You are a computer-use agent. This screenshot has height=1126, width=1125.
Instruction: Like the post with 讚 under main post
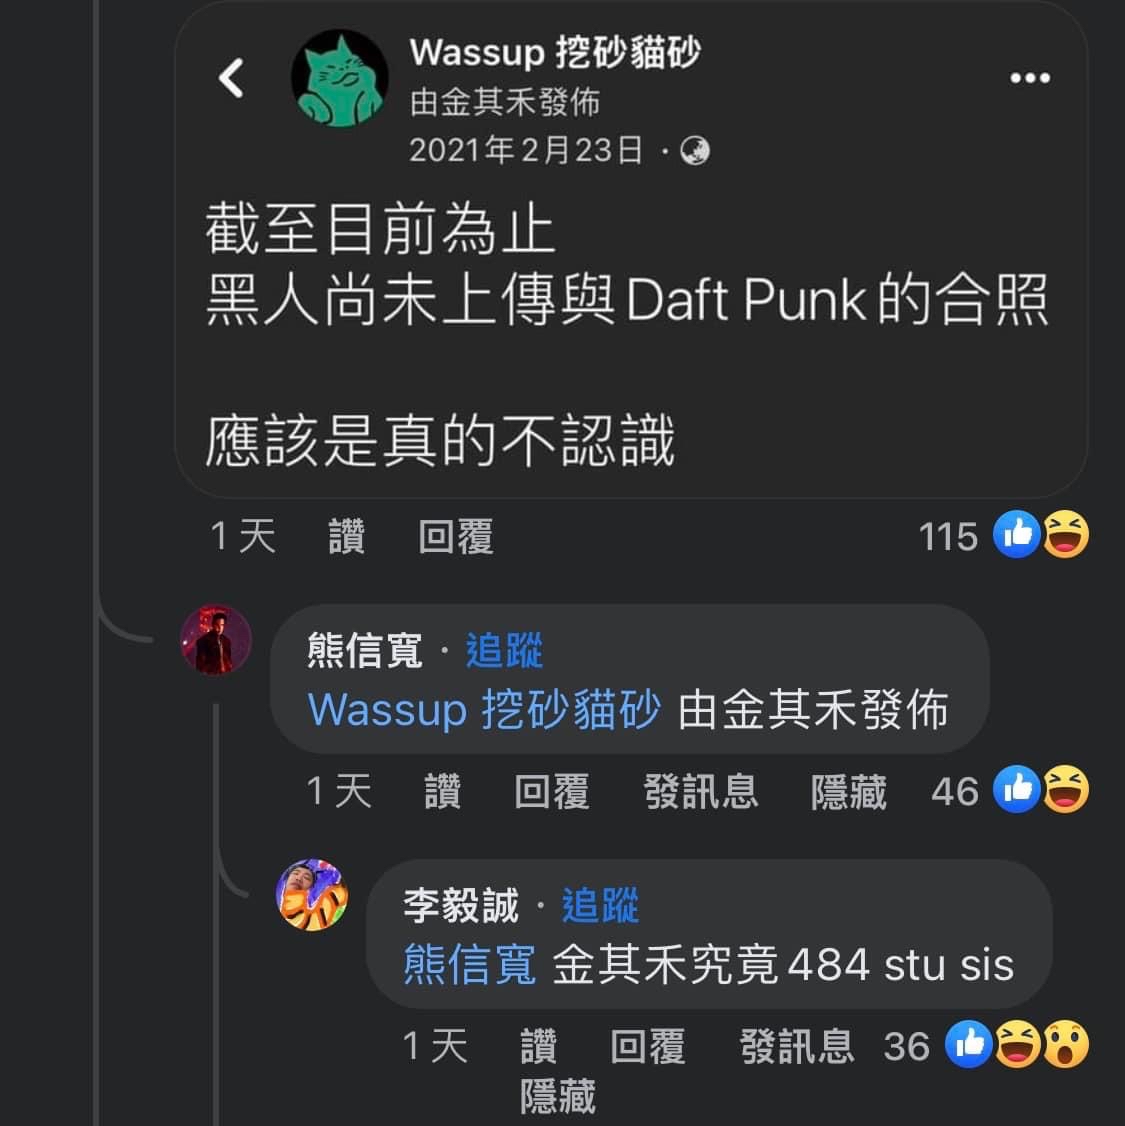[347, 536]
